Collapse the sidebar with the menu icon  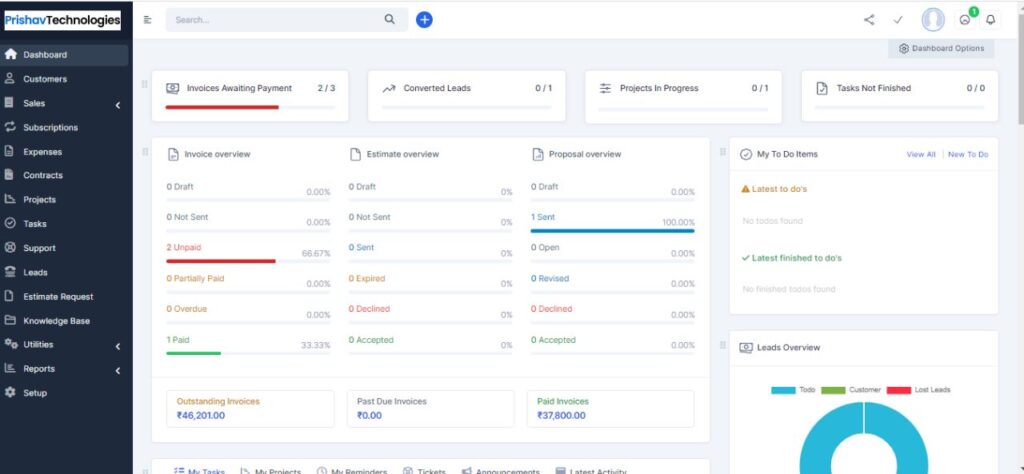tap(148, 20)
